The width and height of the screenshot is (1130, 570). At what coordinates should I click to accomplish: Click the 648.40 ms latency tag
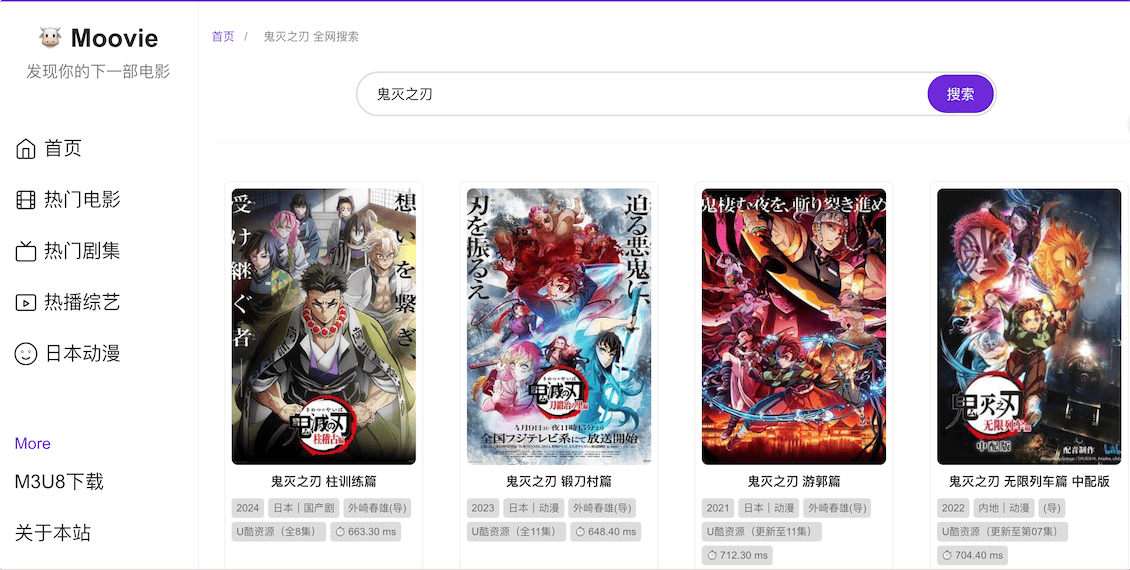tap(605, 532)
